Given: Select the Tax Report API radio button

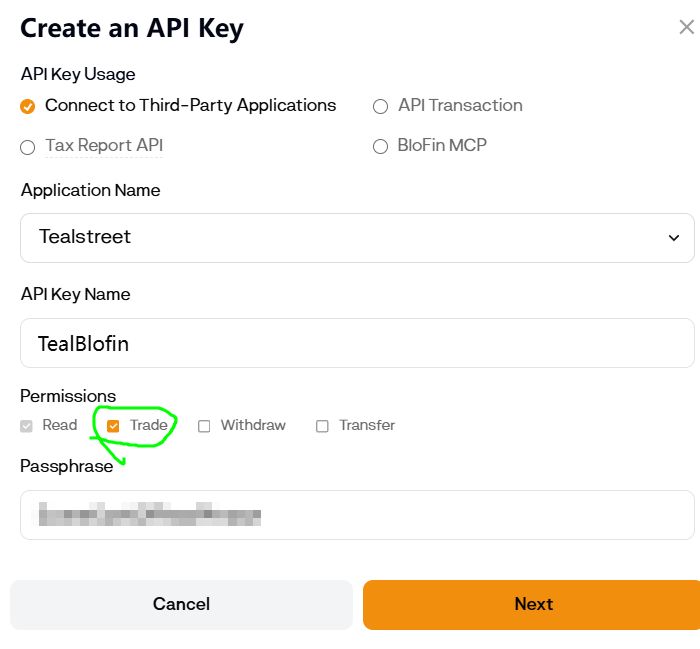Looking at the screenshot, I should tap(28, 147).
